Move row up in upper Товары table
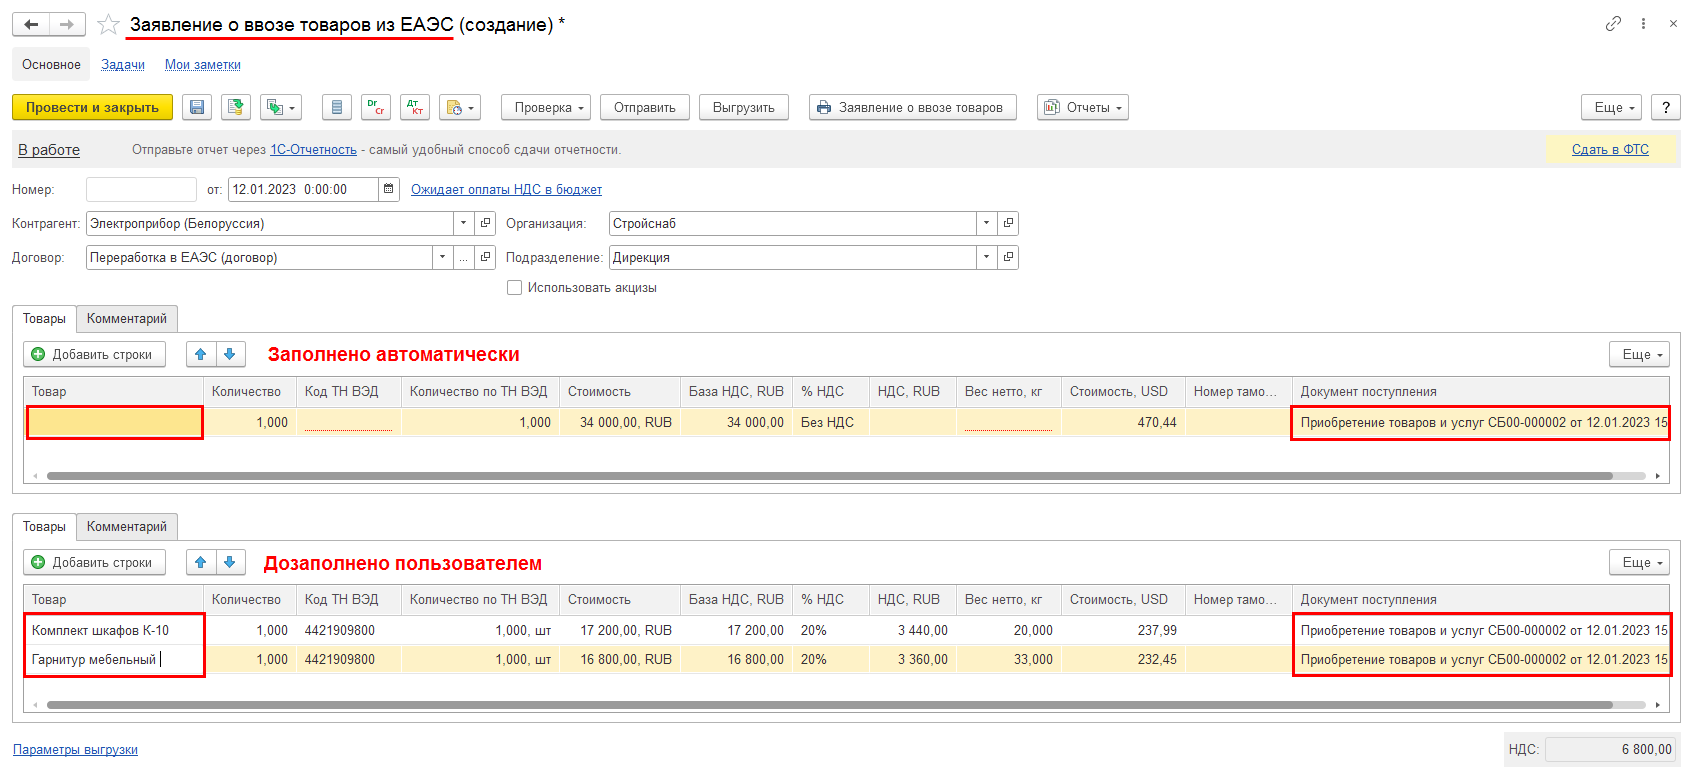 (x=201, y=354)
